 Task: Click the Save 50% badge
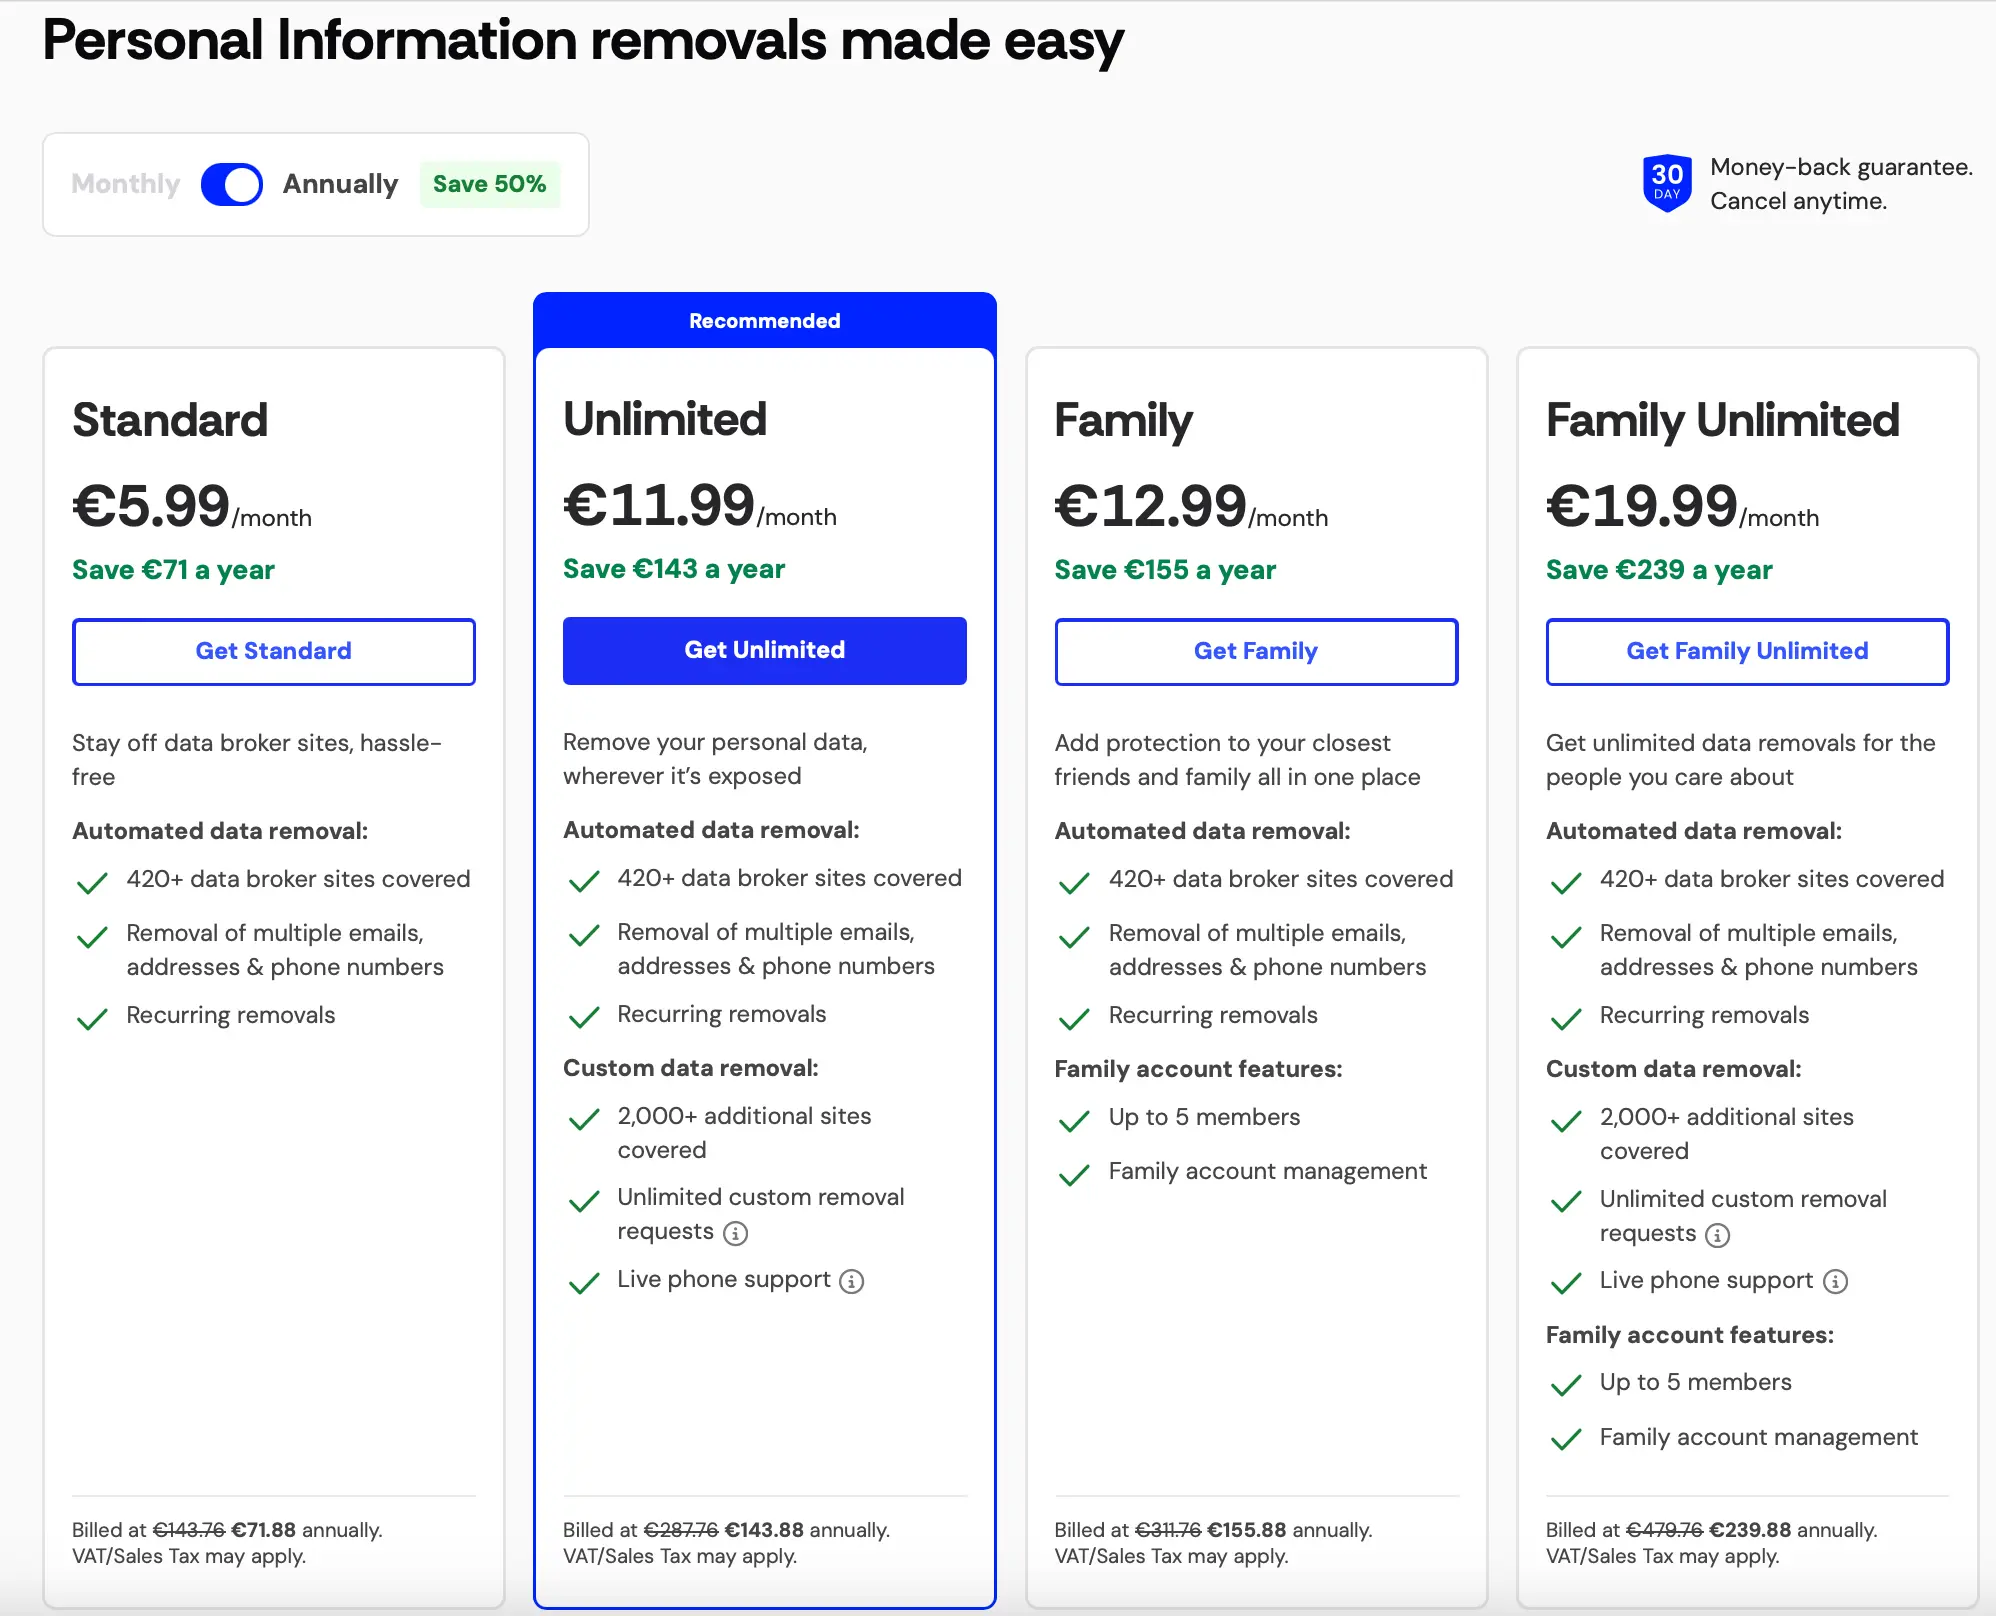(x=489, y=184)
